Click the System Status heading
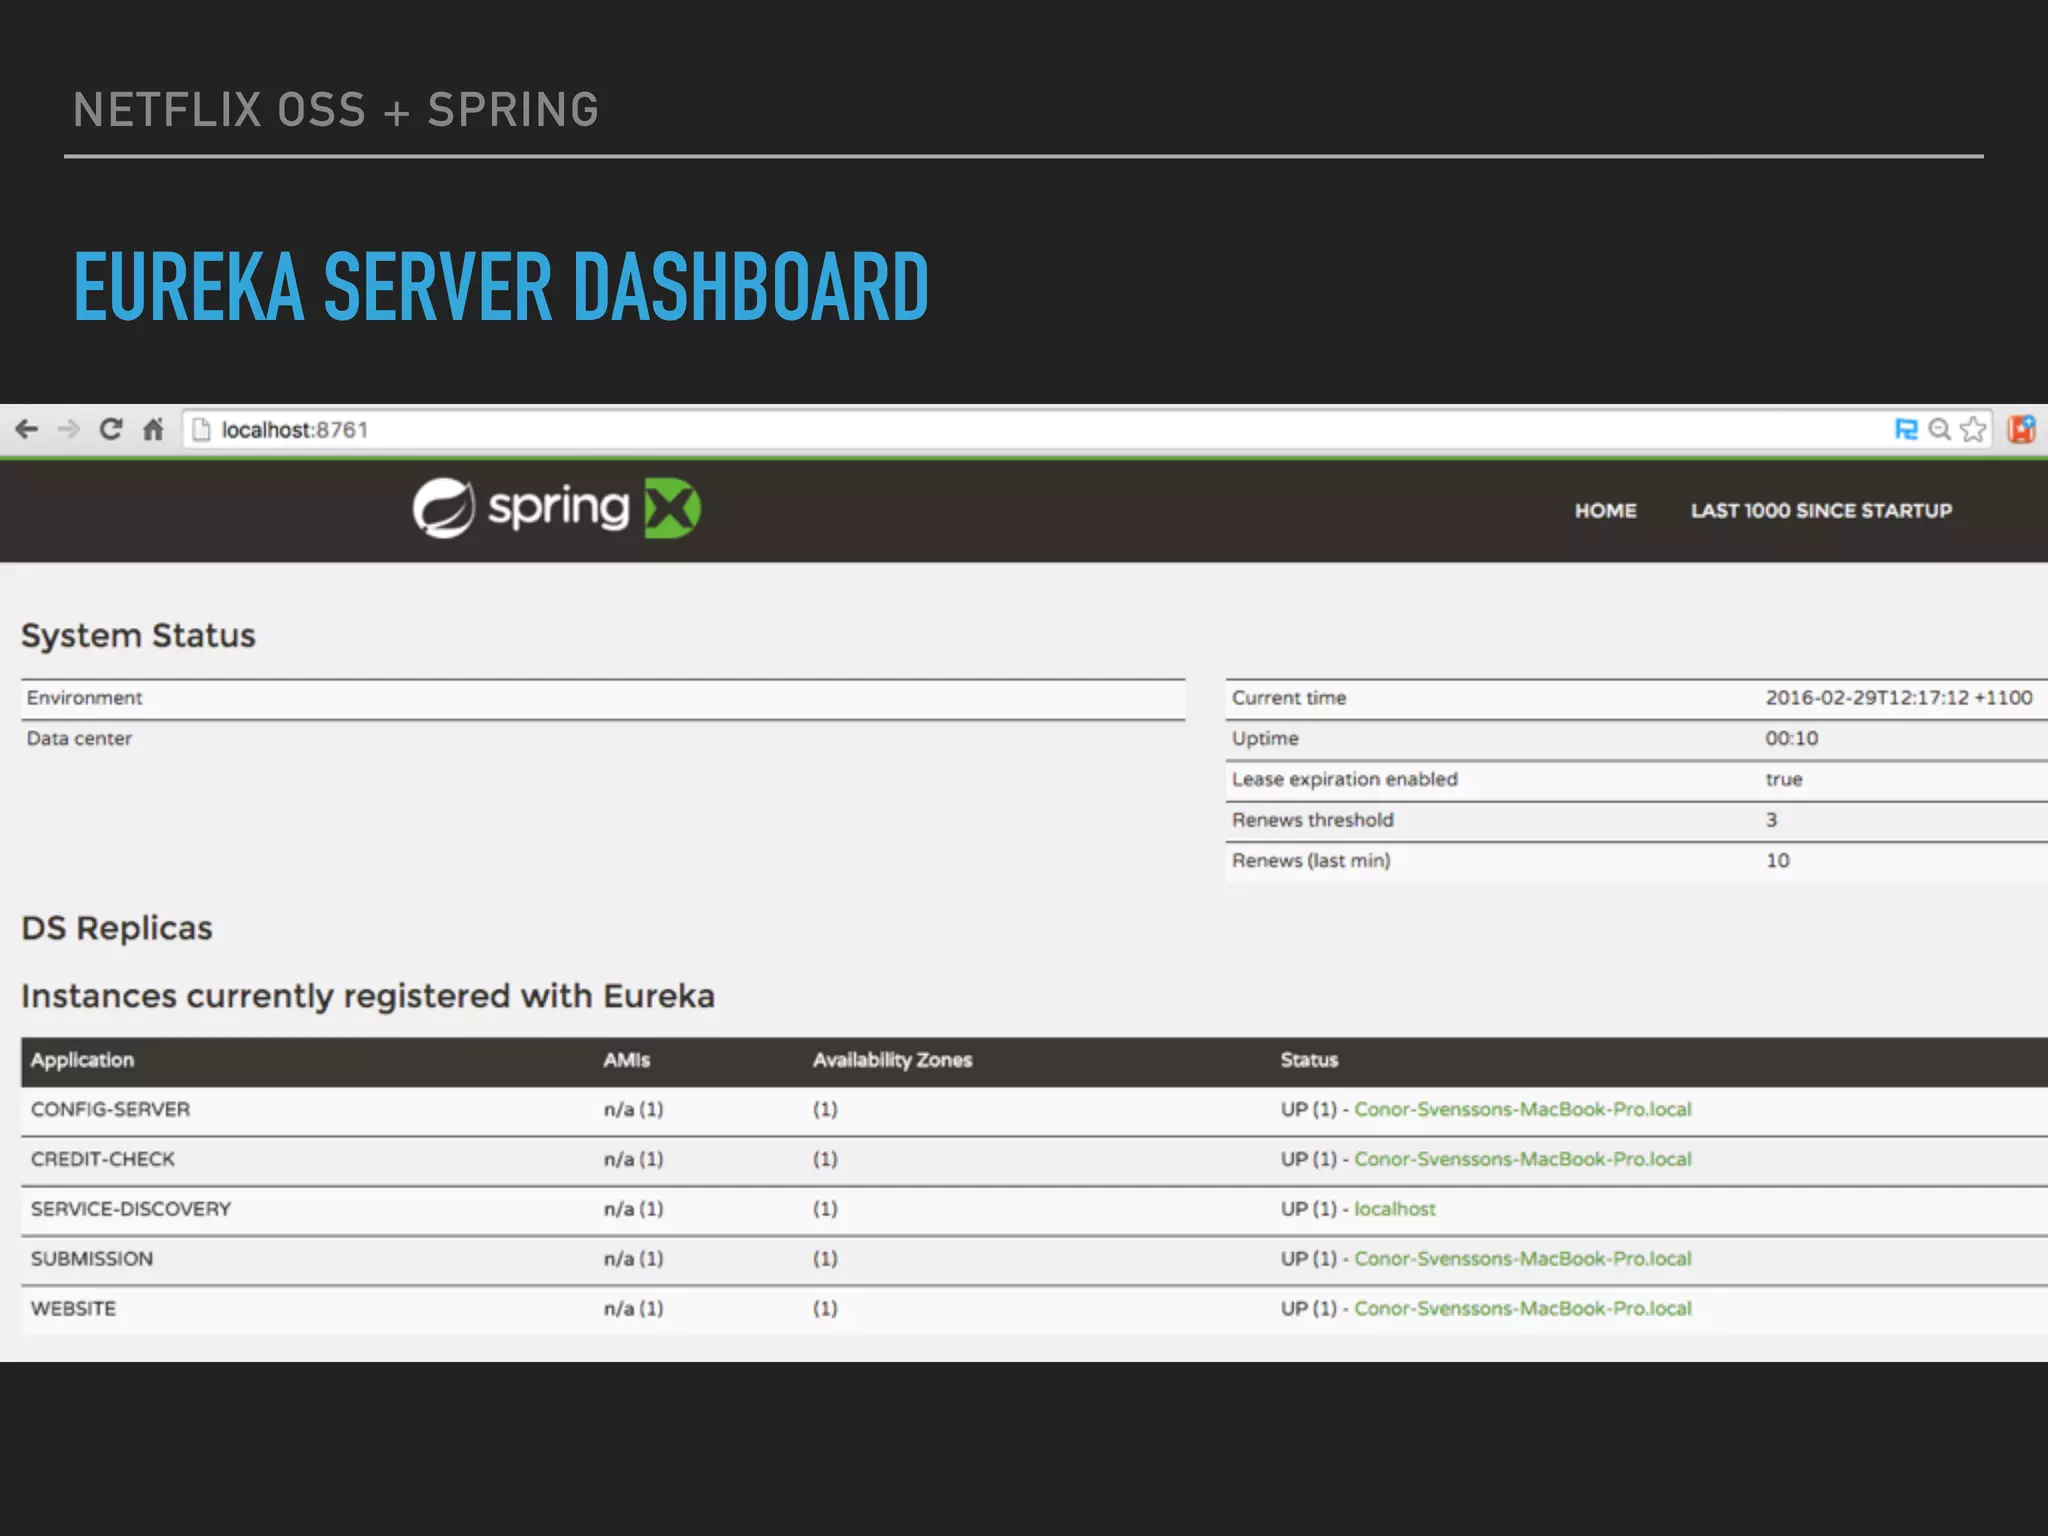Image resolution: width=2048 pixels, height=1536 pixels. point(138,636)
